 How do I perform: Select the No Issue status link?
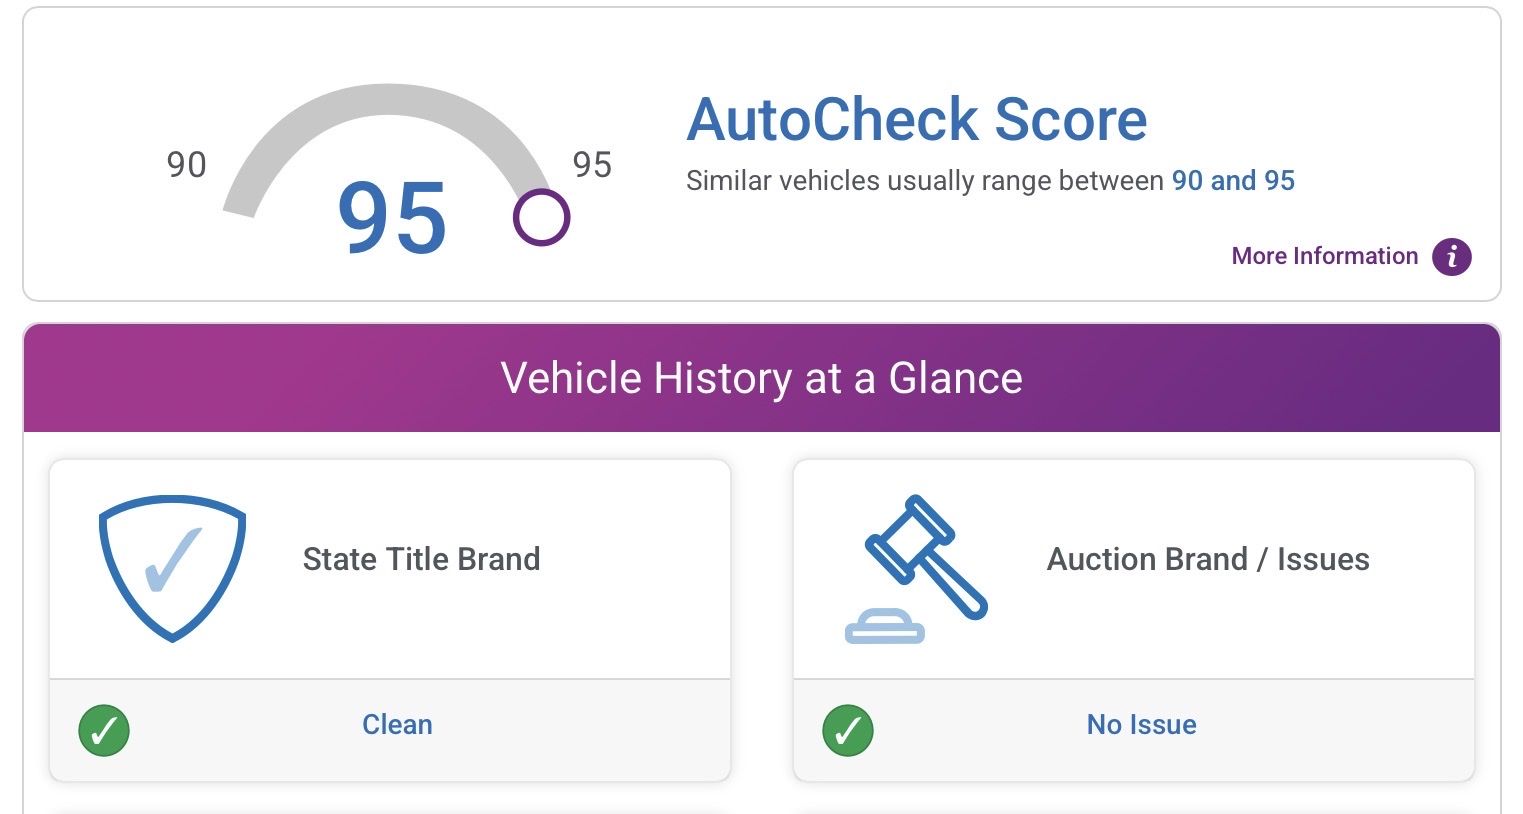(1141, 724)
